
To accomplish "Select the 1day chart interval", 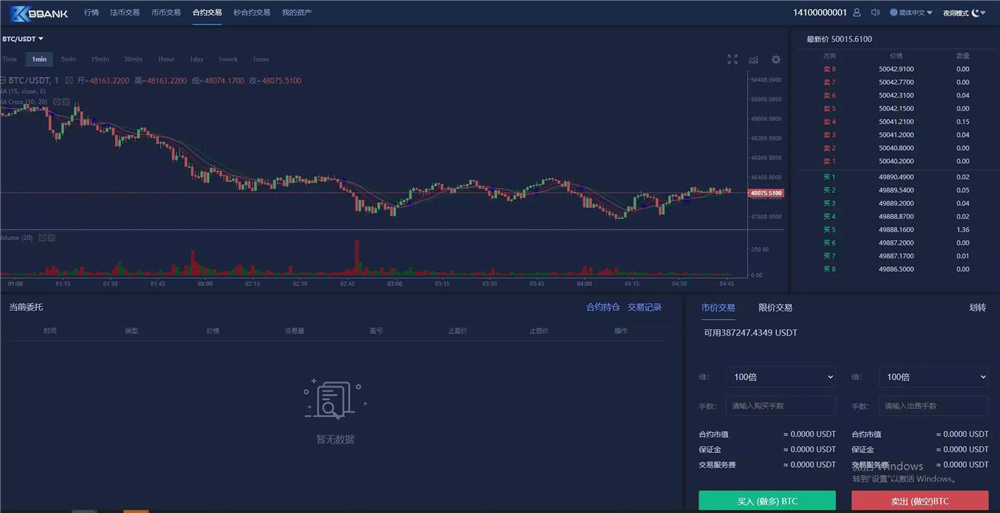I will point(196,59).
